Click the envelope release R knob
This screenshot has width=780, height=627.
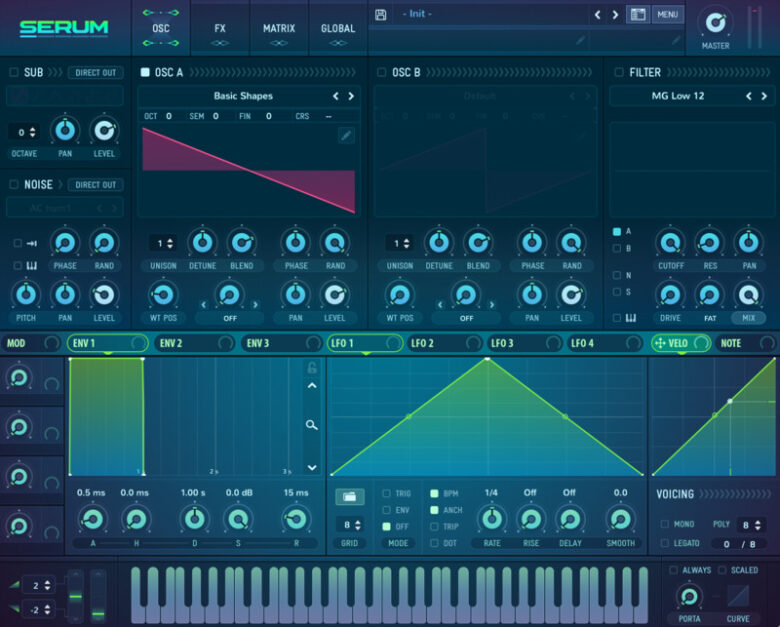tap(296, 519)
